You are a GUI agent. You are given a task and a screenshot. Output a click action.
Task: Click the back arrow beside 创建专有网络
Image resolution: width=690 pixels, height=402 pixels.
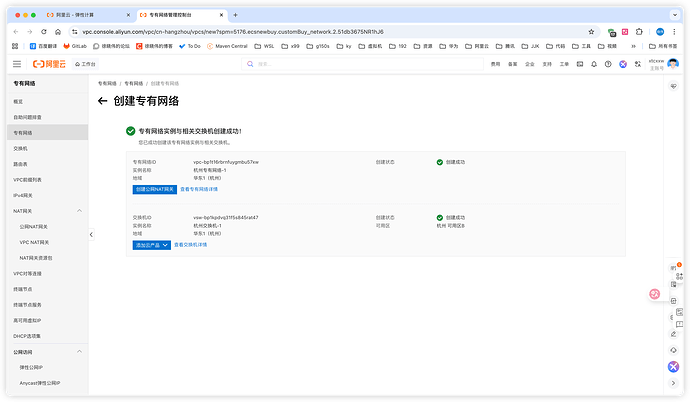pyautogui.click(x=102, y=102)
